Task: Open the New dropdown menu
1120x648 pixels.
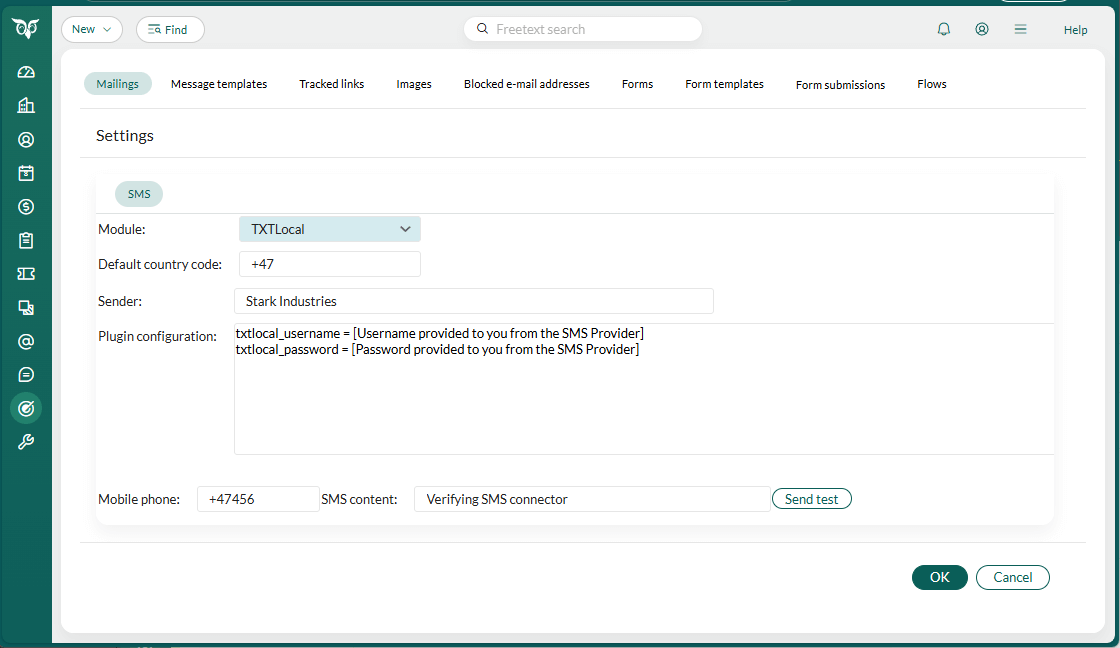Action: coord(92,29)
